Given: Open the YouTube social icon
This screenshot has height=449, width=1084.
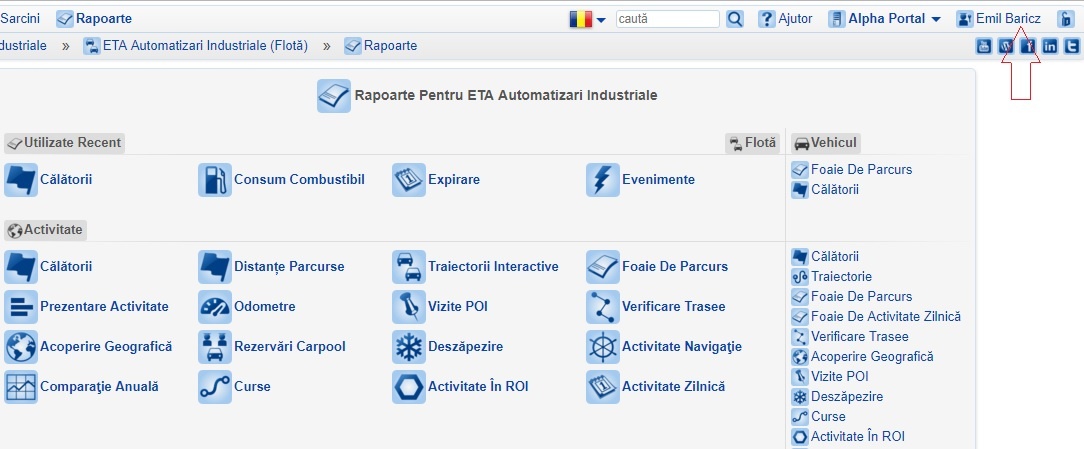Looking at the screenshot, I should tap(983, 46).
